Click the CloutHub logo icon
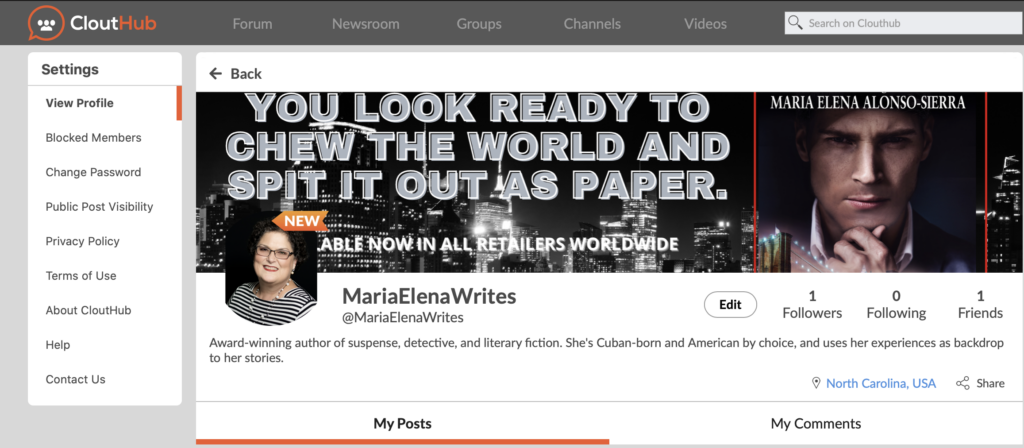The height and width of the screenshot is (448, 1024). [44, 23]
